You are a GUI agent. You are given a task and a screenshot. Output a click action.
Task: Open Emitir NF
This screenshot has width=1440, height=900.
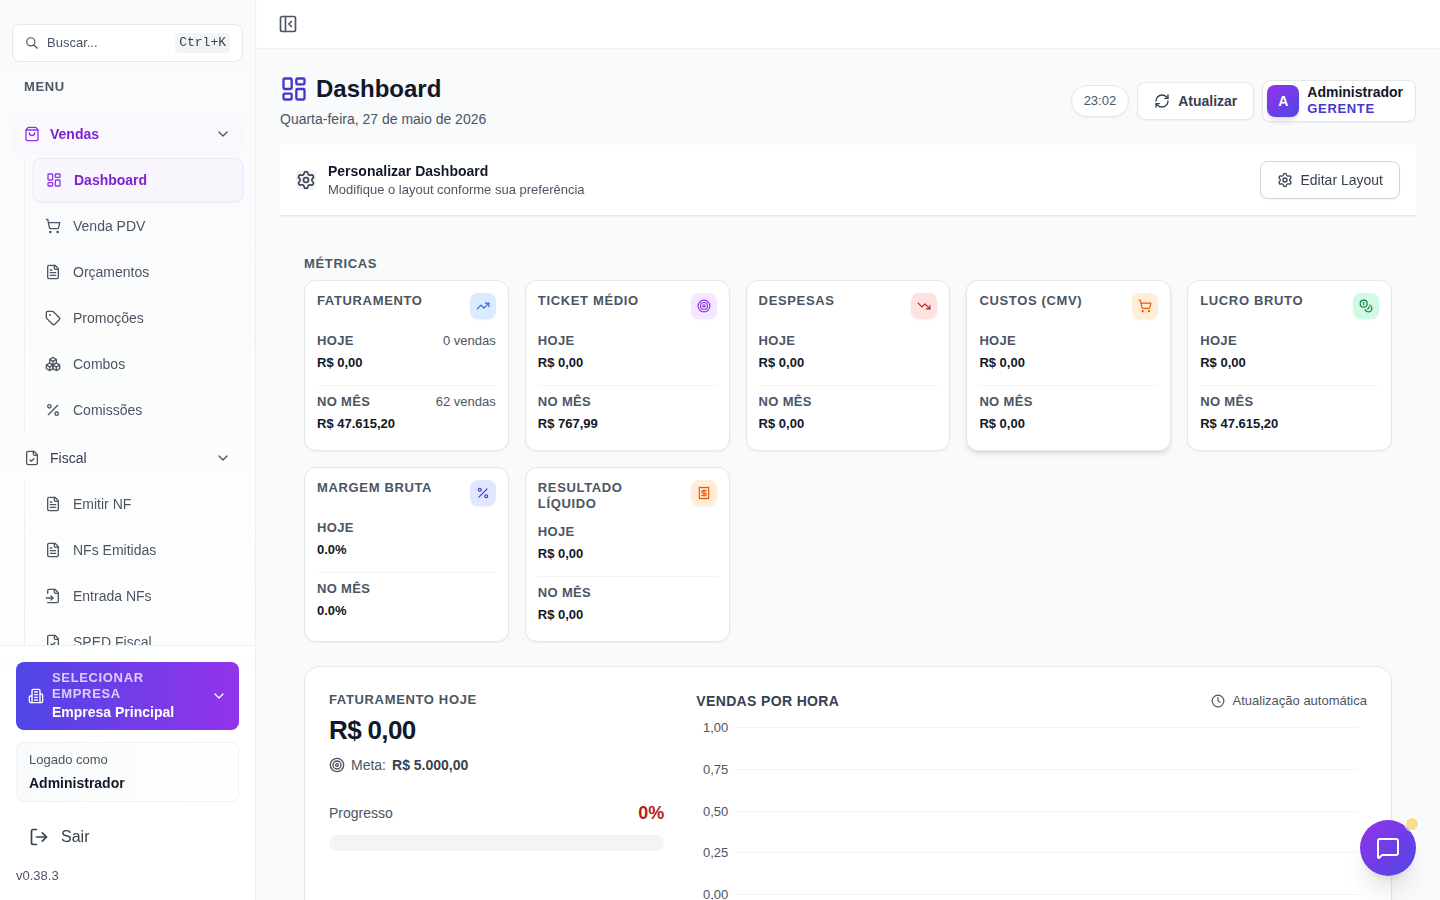138,504
